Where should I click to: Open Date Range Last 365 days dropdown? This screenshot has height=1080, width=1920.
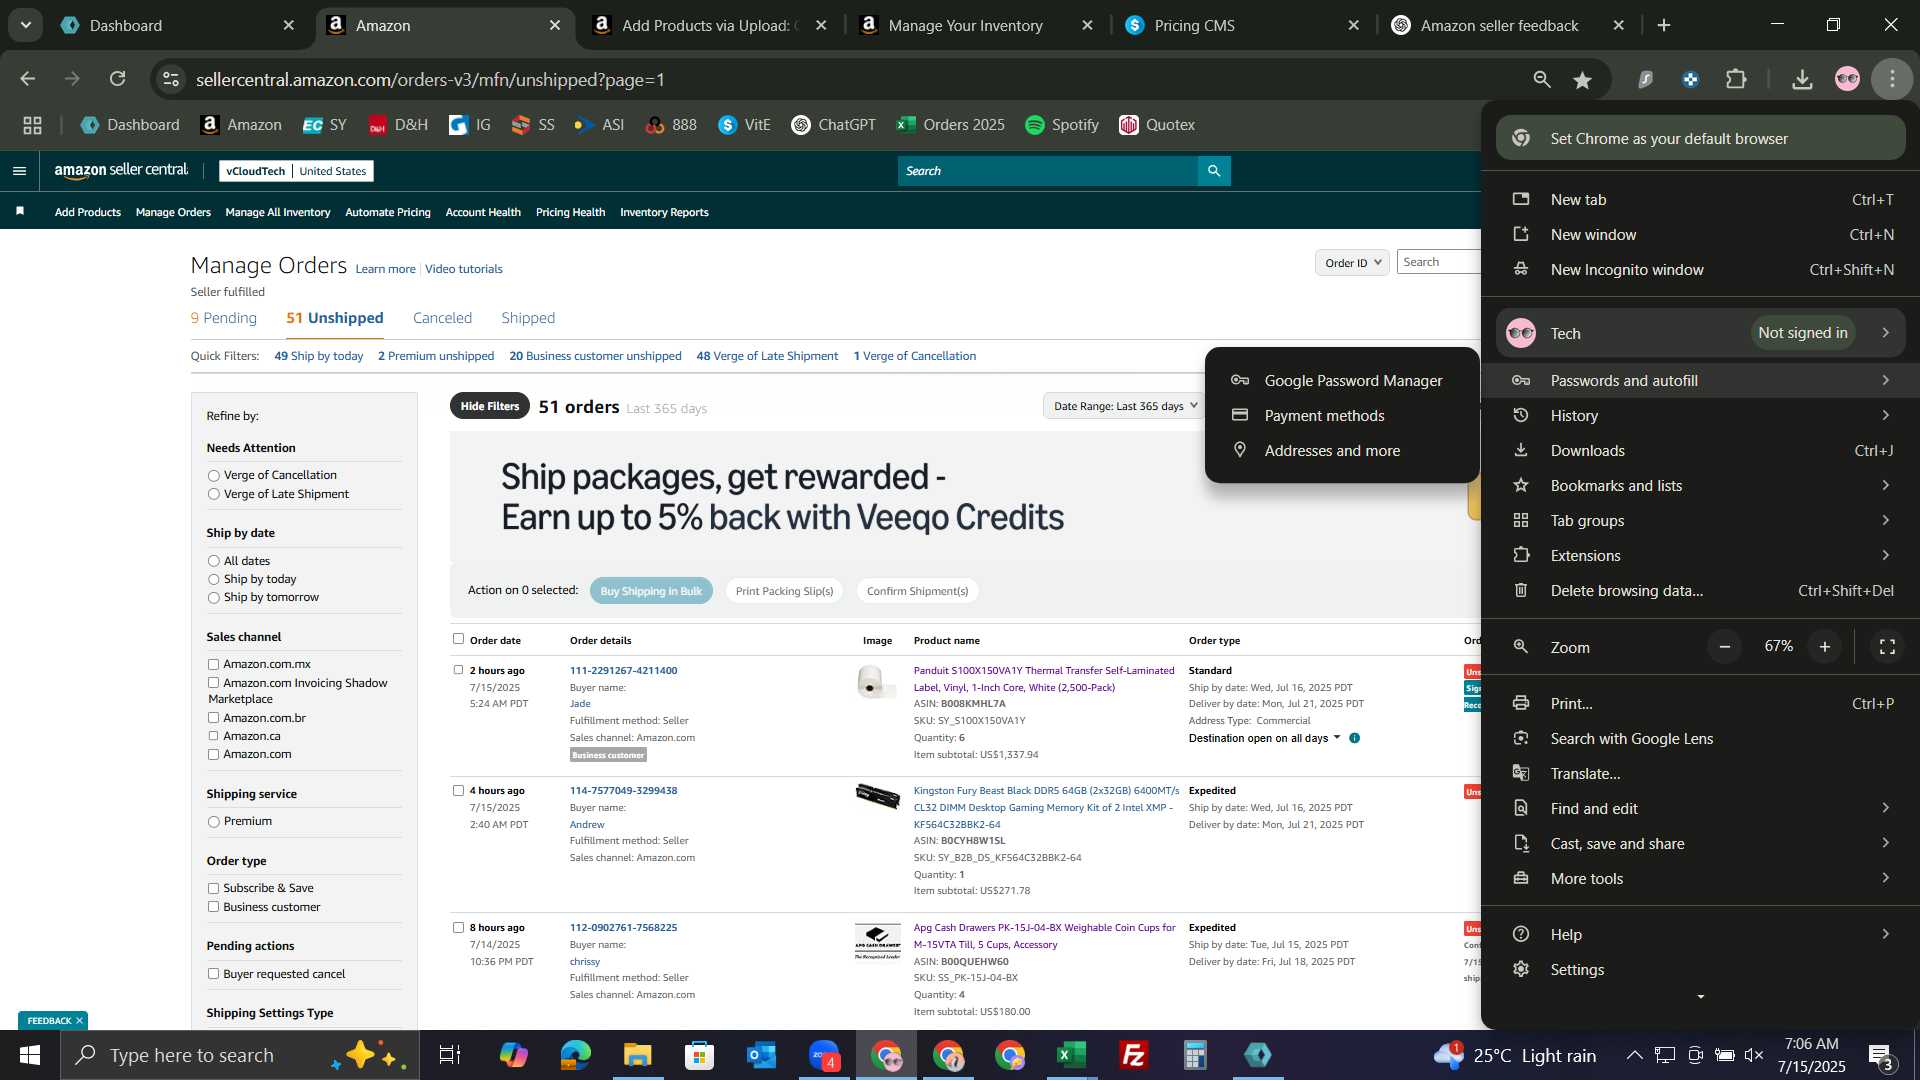1124,406
